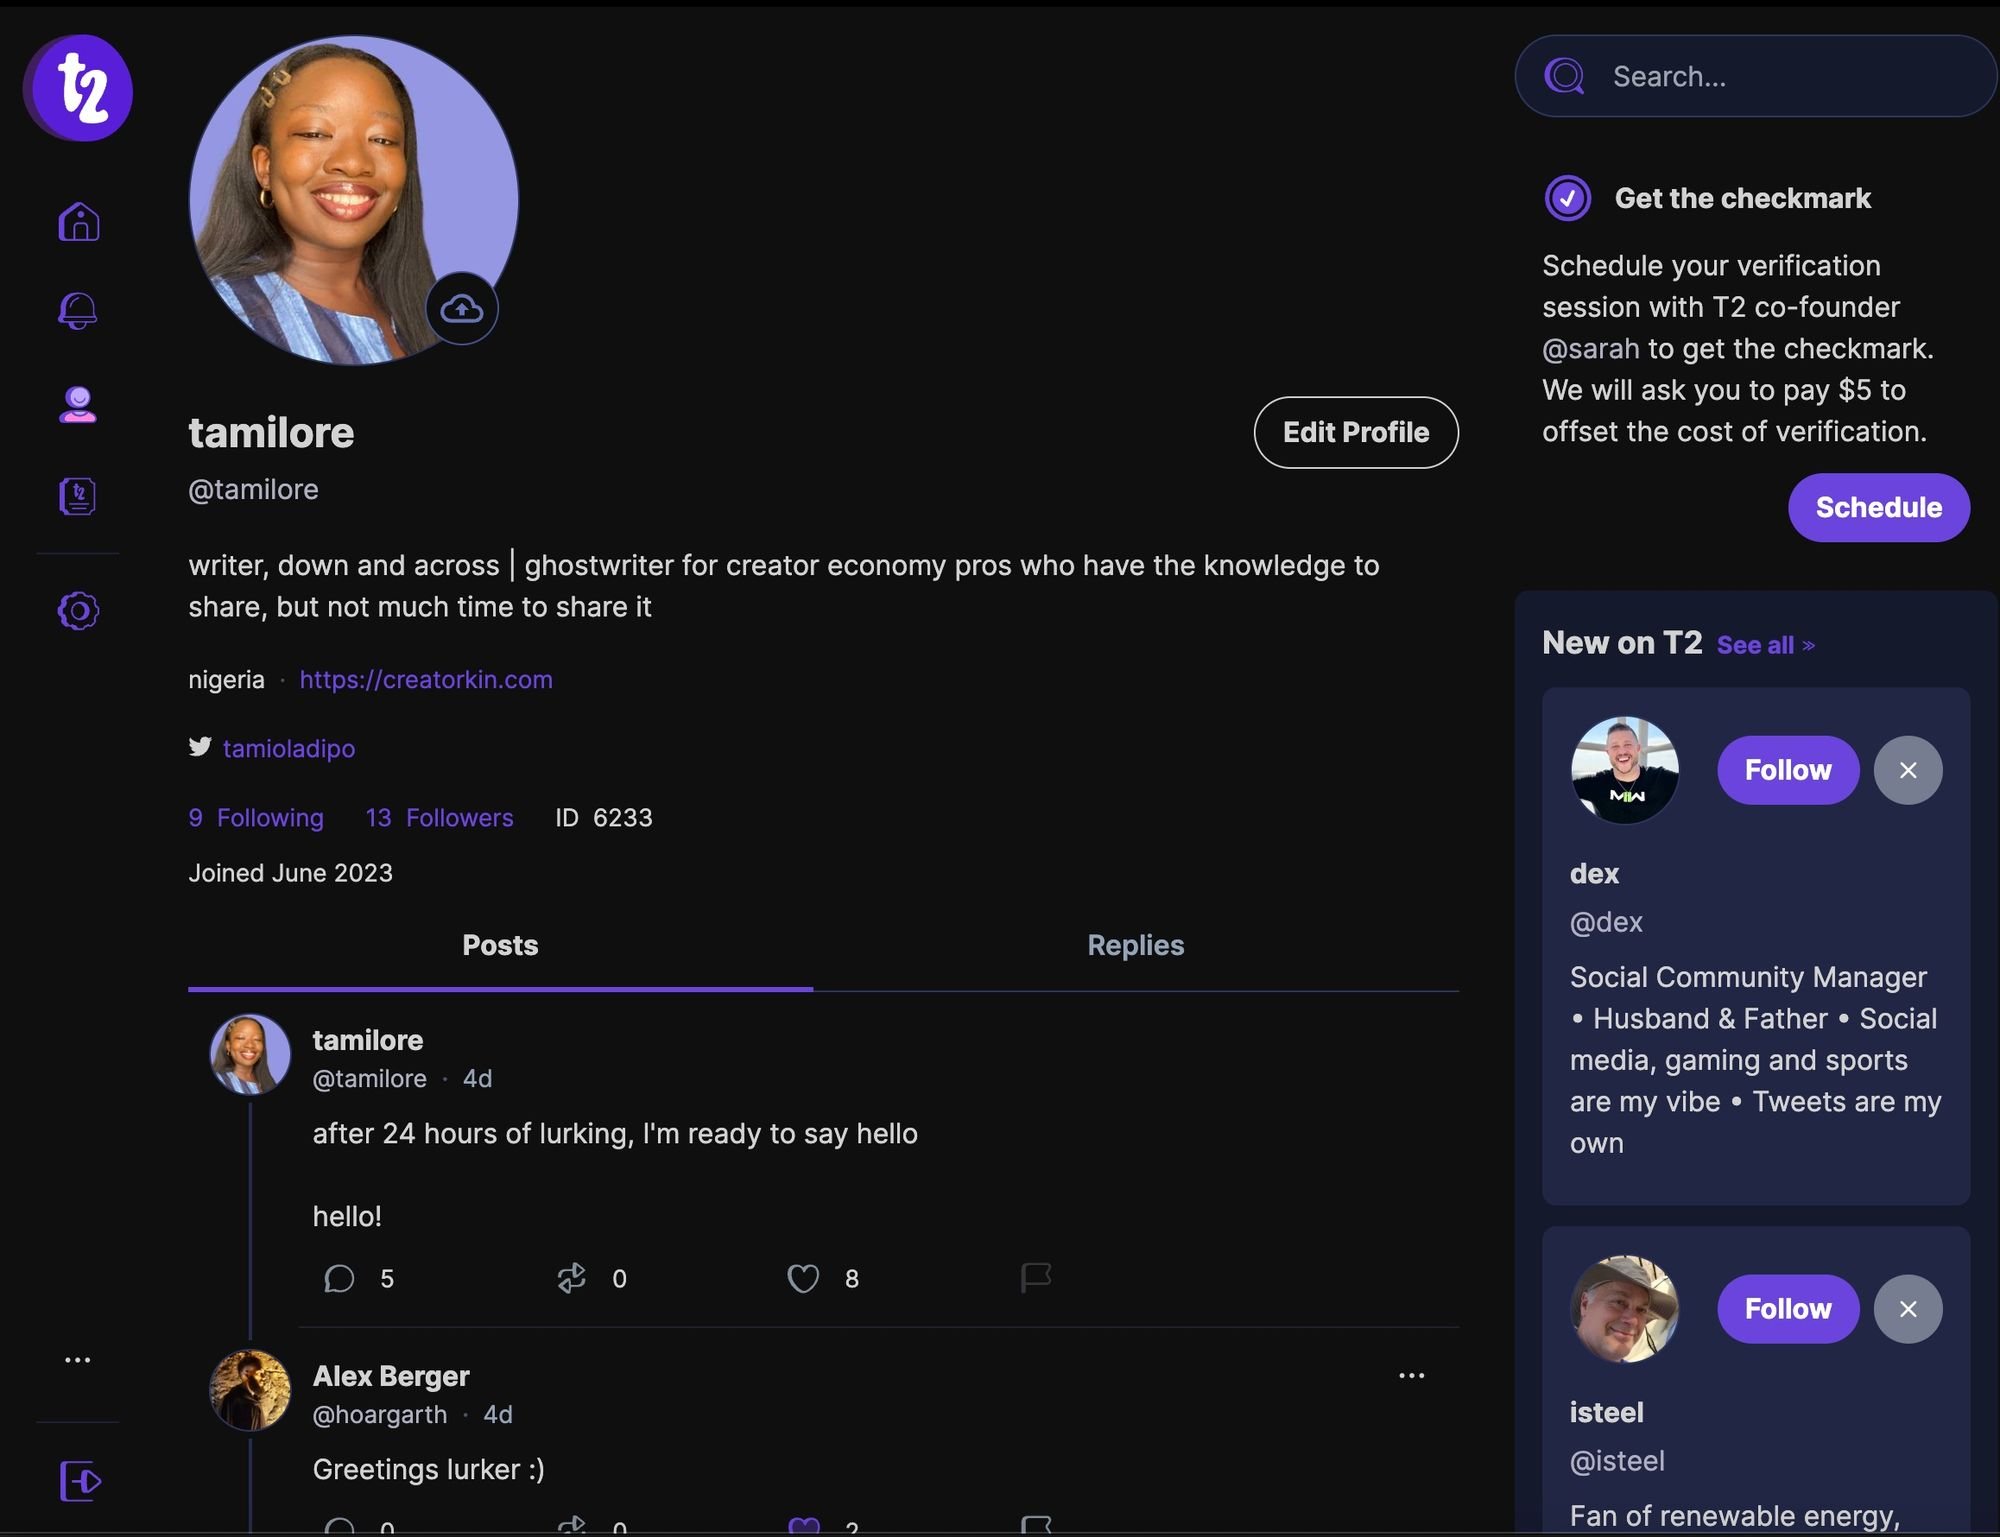Screen dimensions: 2000x1537
Task: Click the upload/camera profile photo icon
Action: [x=463, y=307]
